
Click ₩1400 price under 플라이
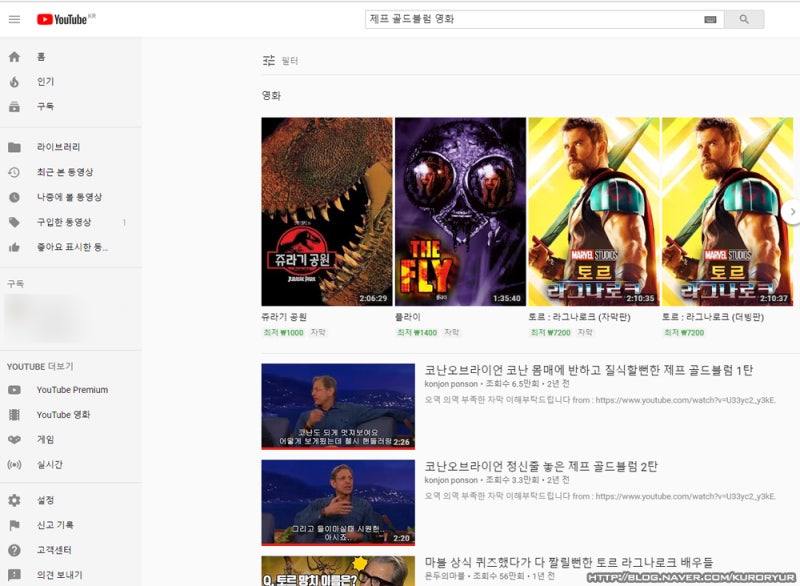417,333
